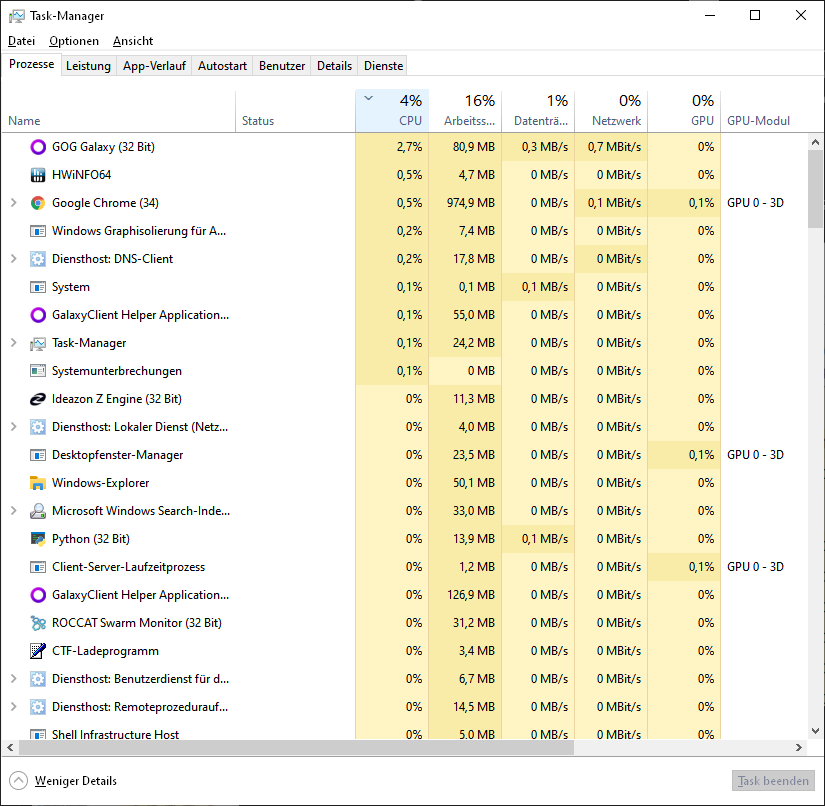Open the Optionen menu
825x806 pixels.
(x=74, y=41)
